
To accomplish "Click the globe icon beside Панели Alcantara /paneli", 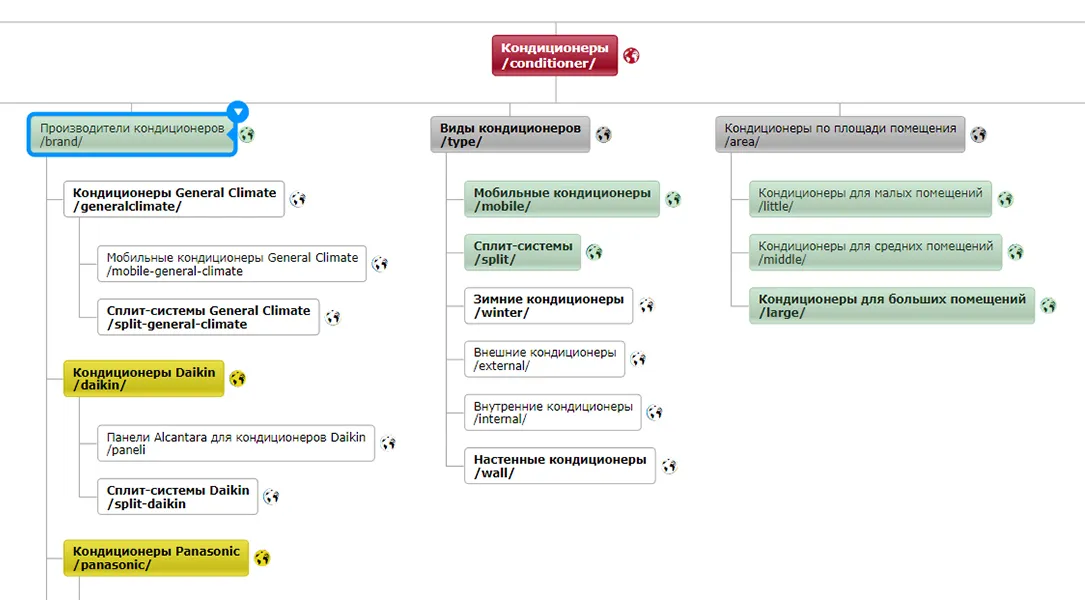I will (388, 443).
